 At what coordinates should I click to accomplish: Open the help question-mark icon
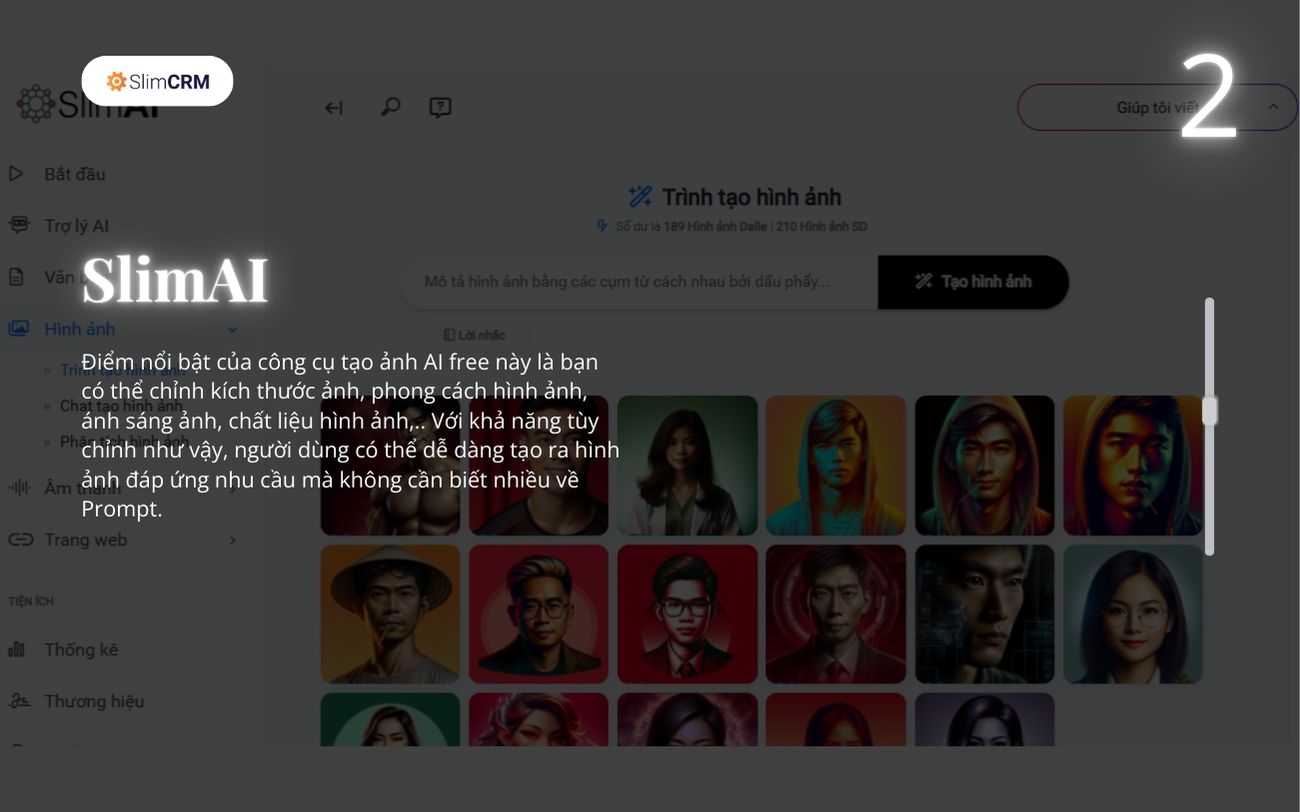pyautogui.click(x=440, y=107)
